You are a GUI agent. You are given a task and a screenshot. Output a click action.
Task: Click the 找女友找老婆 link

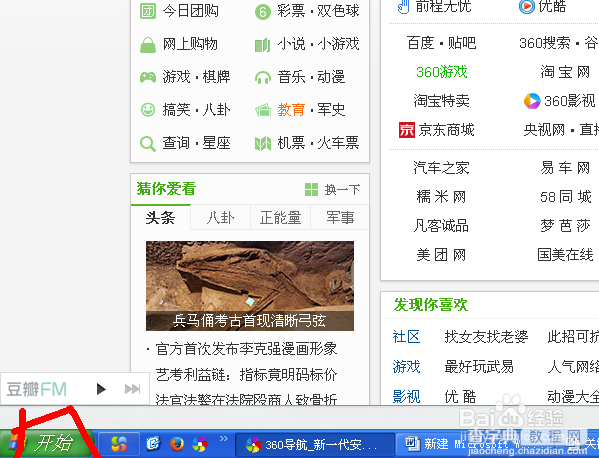click(x=486, y=337)
